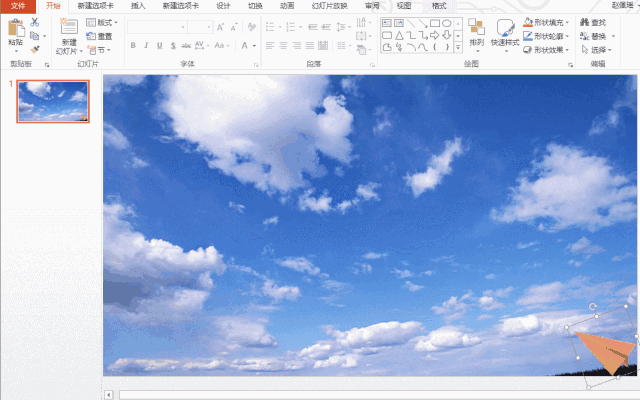Open the Section (节) dropdown
The width and height of the screenshot is (640, 400).
tap(99, 50)
